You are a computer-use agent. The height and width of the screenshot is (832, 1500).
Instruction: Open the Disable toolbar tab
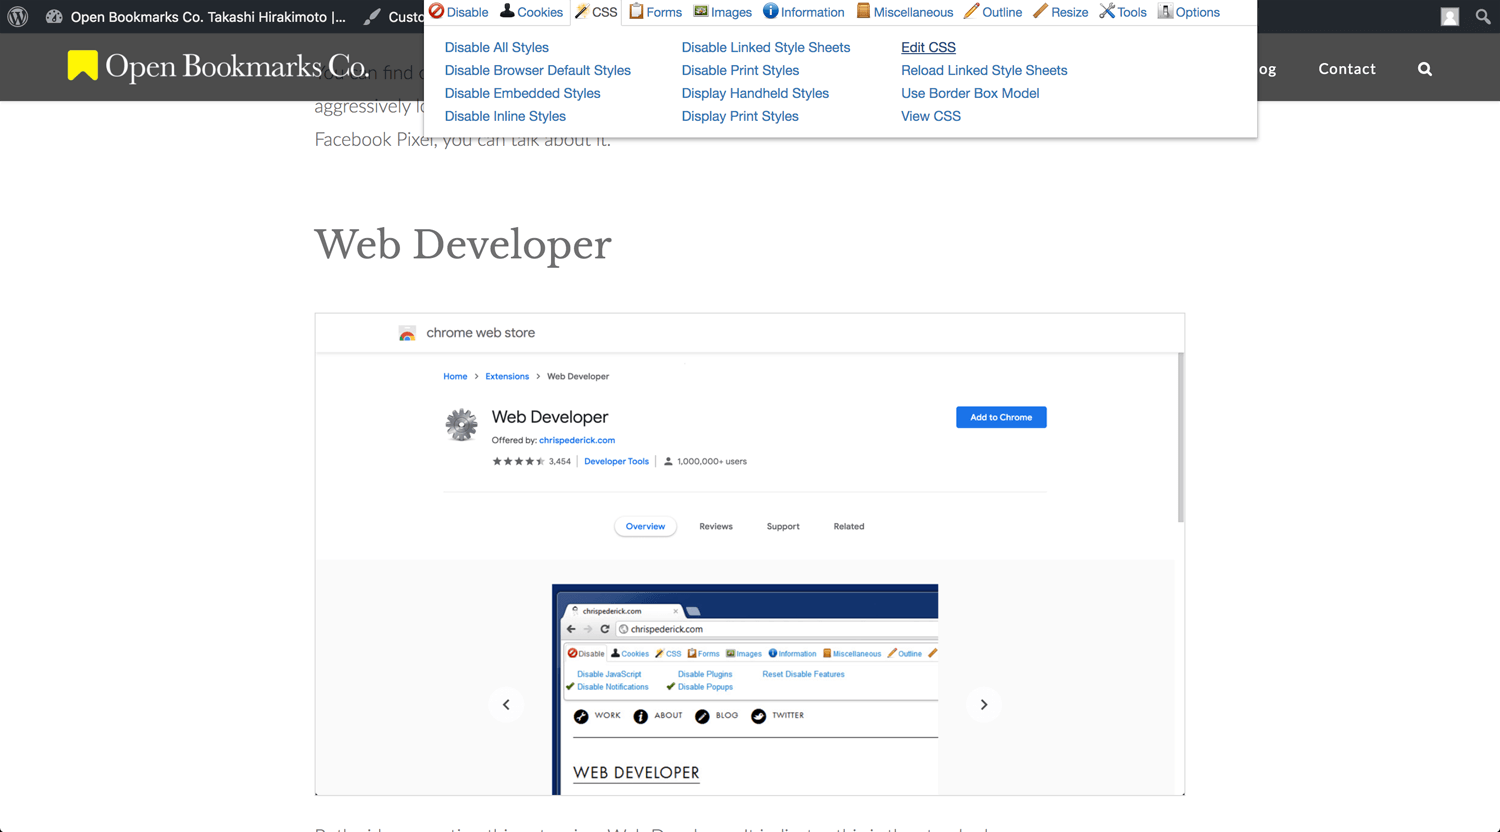459,12
